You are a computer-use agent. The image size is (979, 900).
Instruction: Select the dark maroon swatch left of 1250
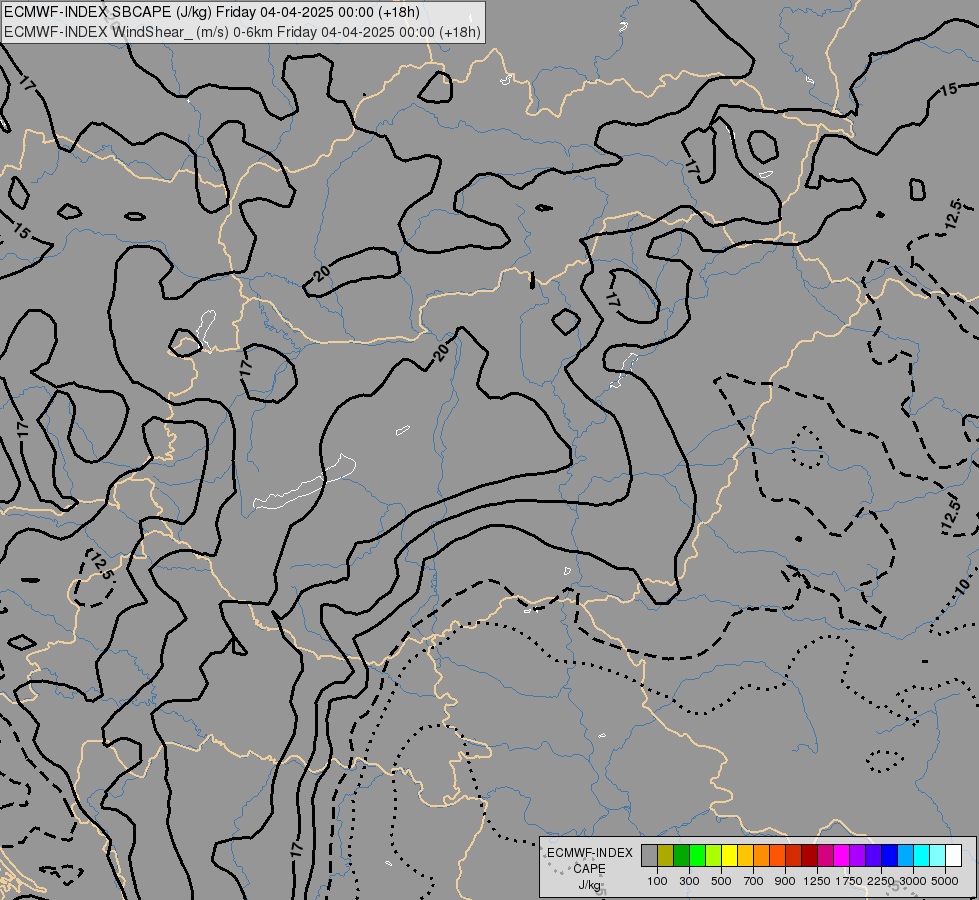[x=810, y=855]
